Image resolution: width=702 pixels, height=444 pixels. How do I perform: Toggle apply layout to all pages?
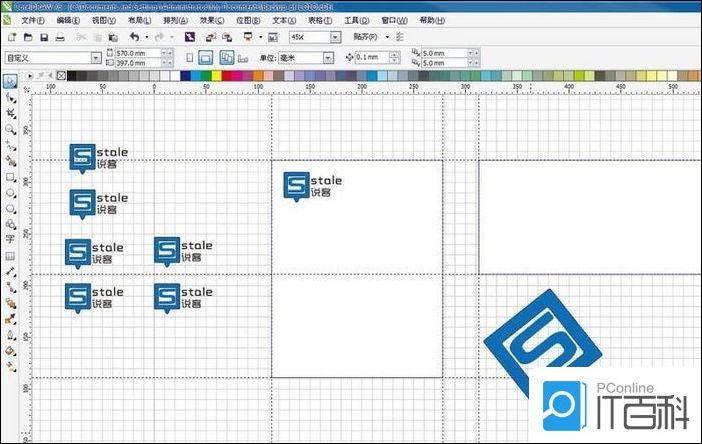pyautogui.click(x=227, y=58)
